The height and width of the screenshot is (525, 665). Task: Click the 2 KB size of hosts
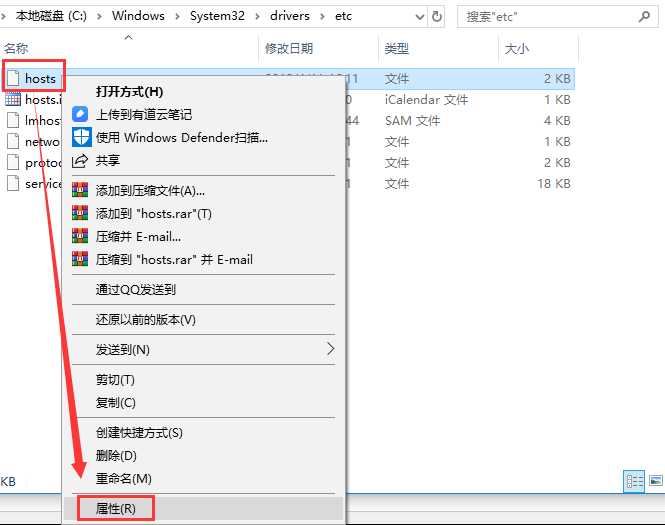tap(557, 78)
